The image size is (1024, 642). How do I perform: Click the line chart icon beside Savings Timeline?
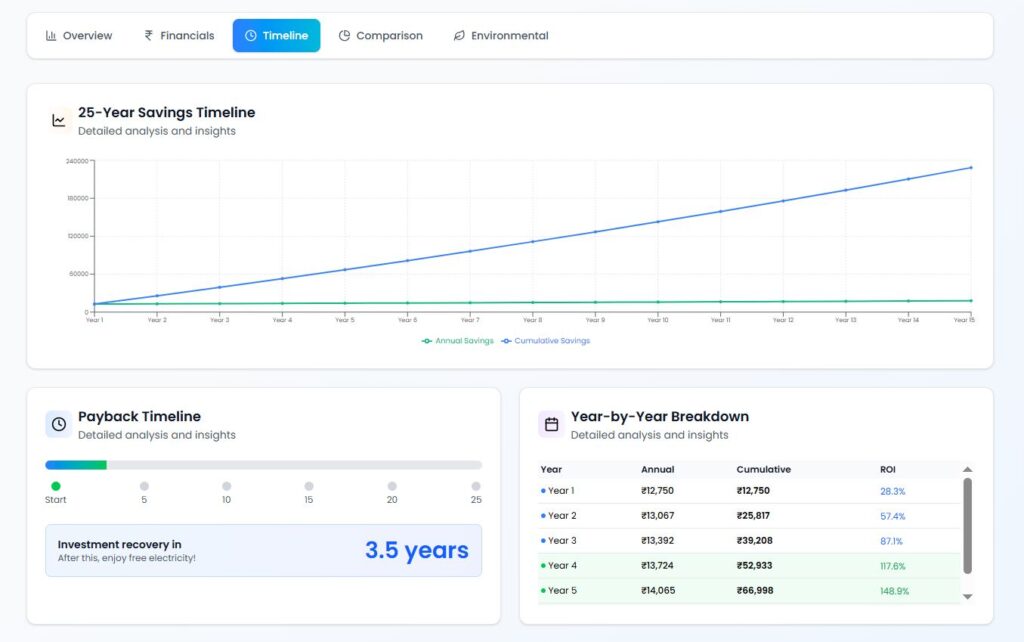[59, 121]
